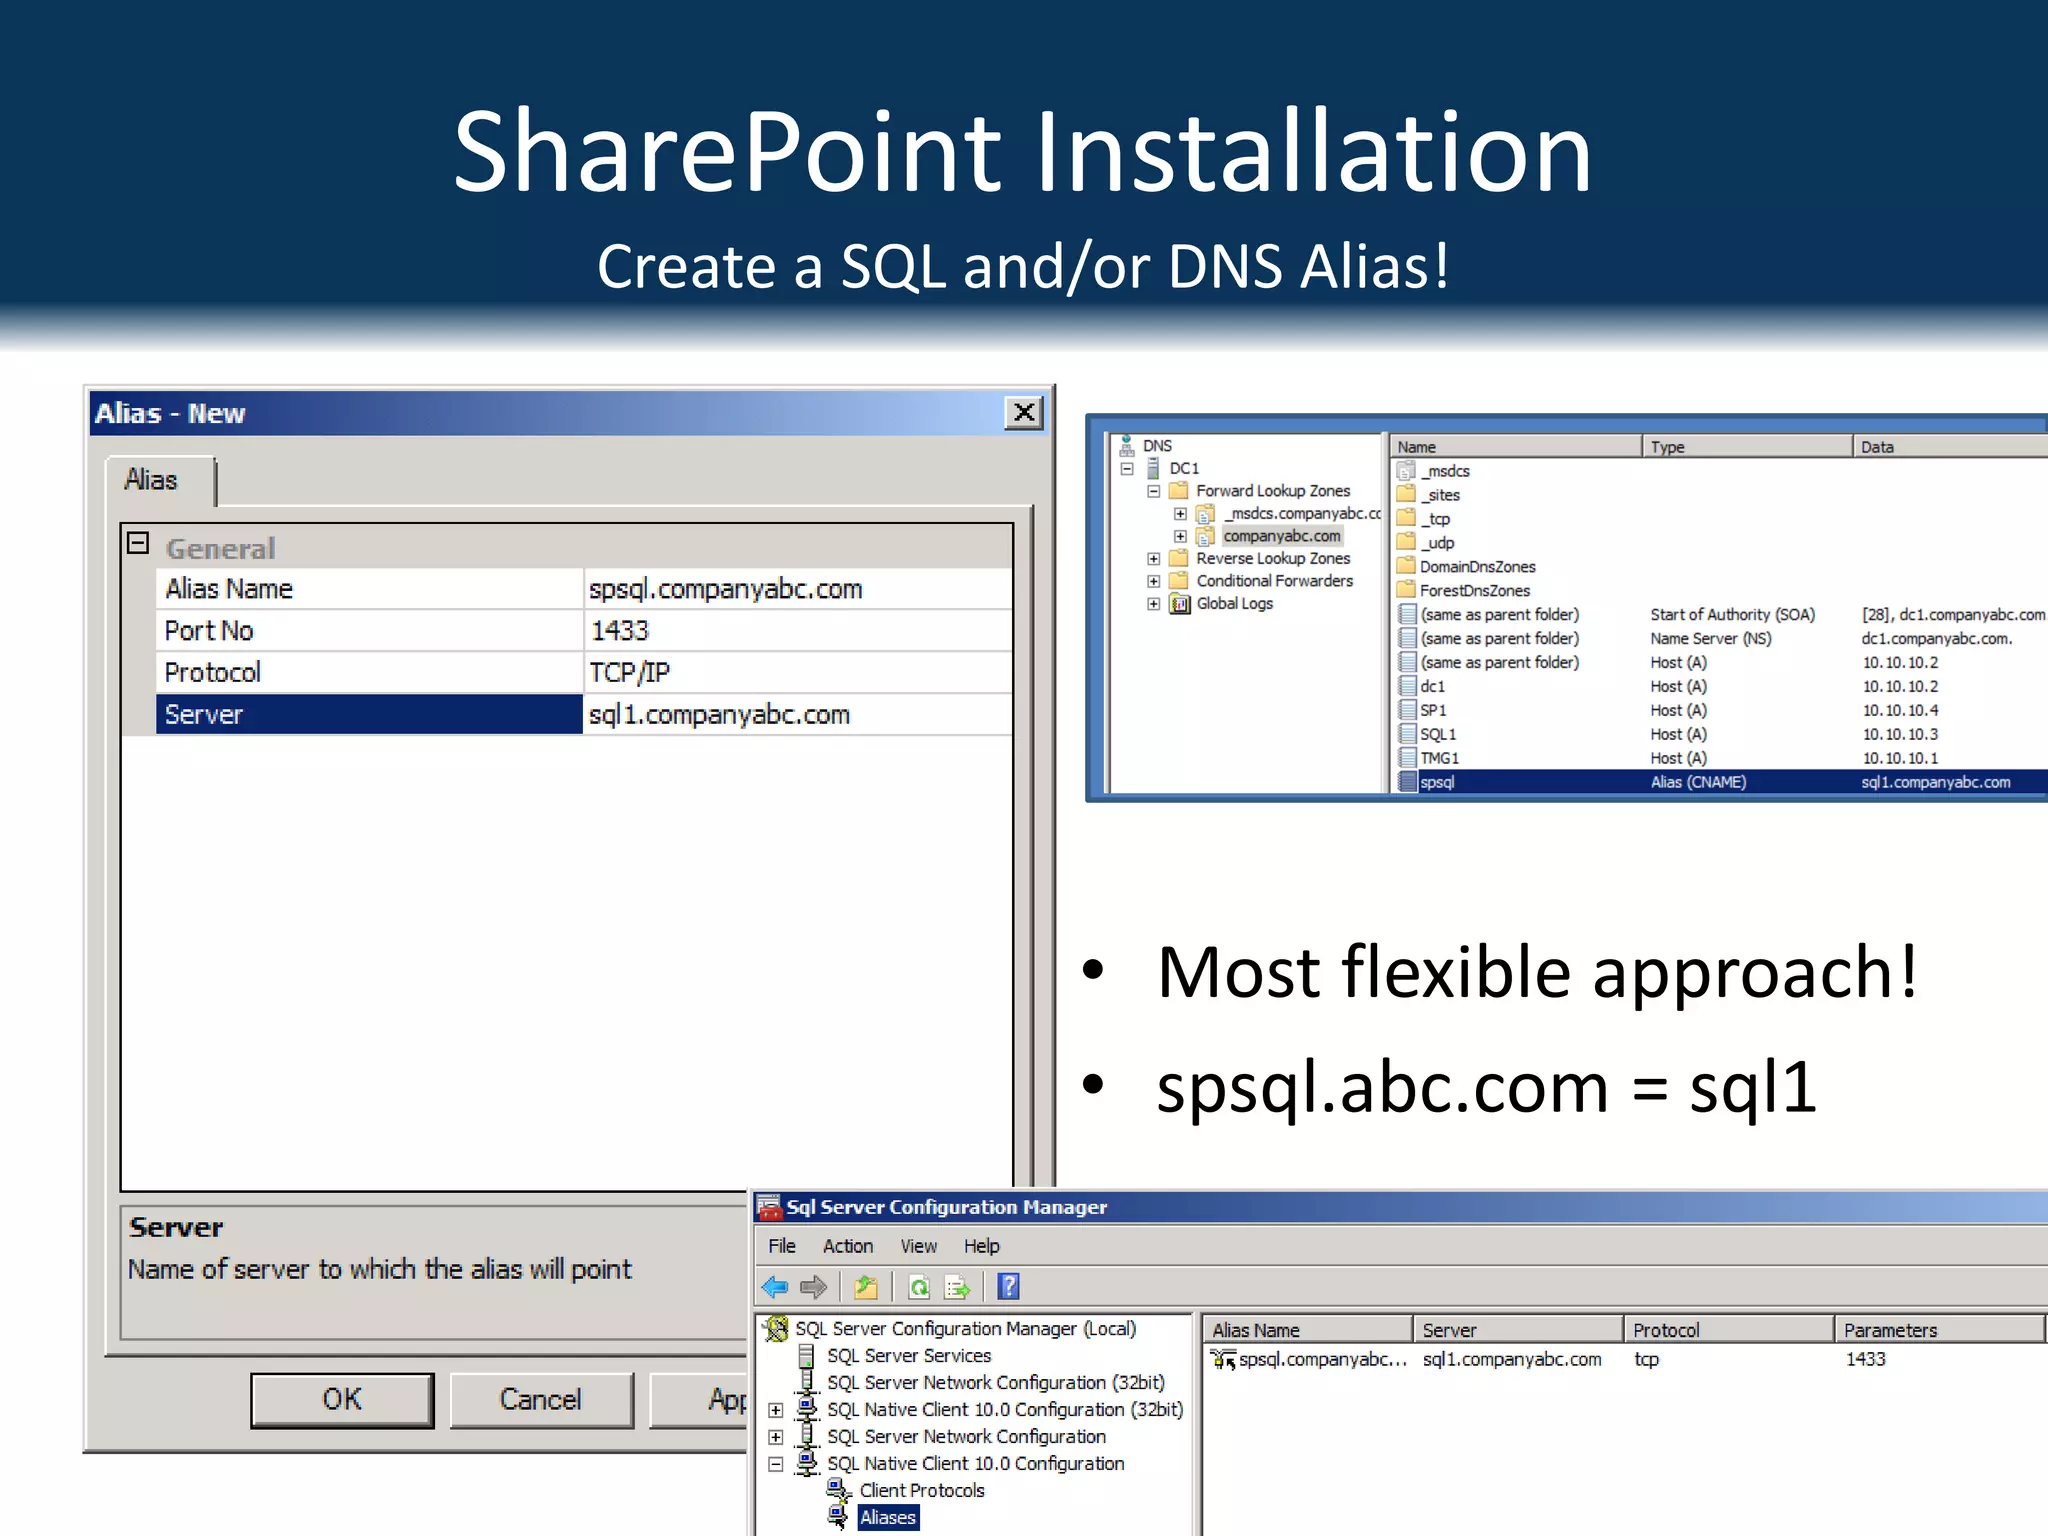Click the Export List toolbar icon
The height and width of the screenshot is (1536, 2048).
pyautogui.click(x=957, y=1287)
